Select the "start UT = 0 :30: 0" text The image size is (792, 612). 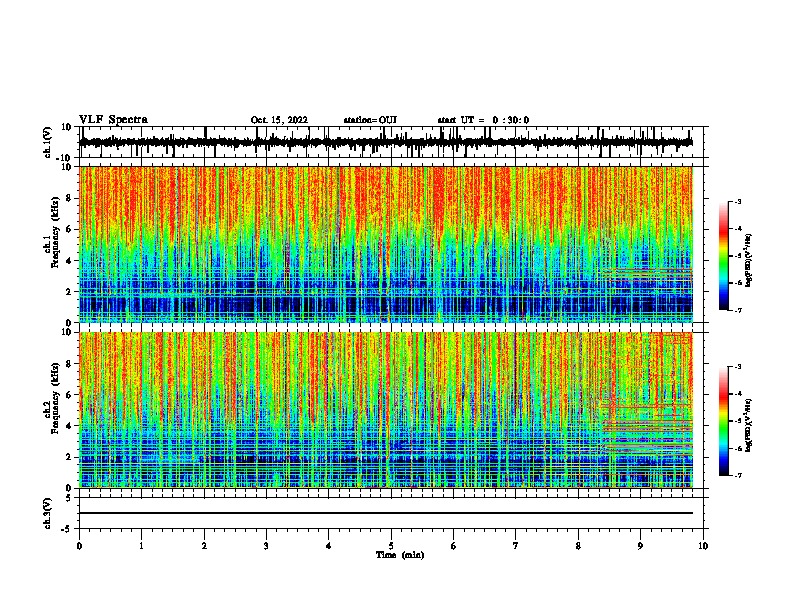tap(483, 120)
